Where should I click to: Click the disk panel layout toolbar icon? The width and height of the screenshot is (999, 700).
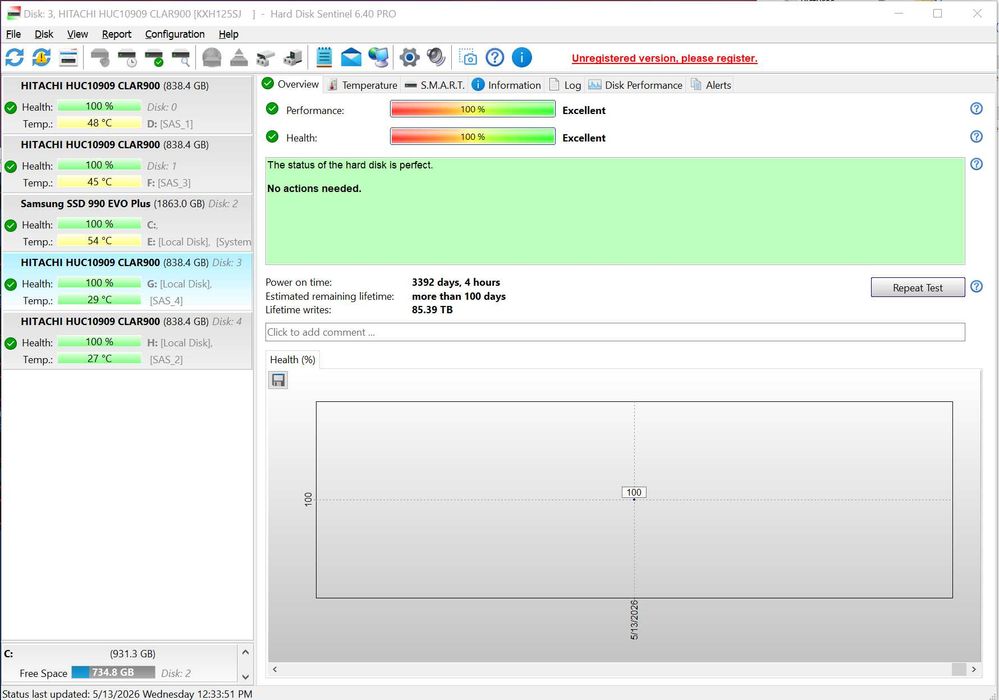[x=68, y=57]
